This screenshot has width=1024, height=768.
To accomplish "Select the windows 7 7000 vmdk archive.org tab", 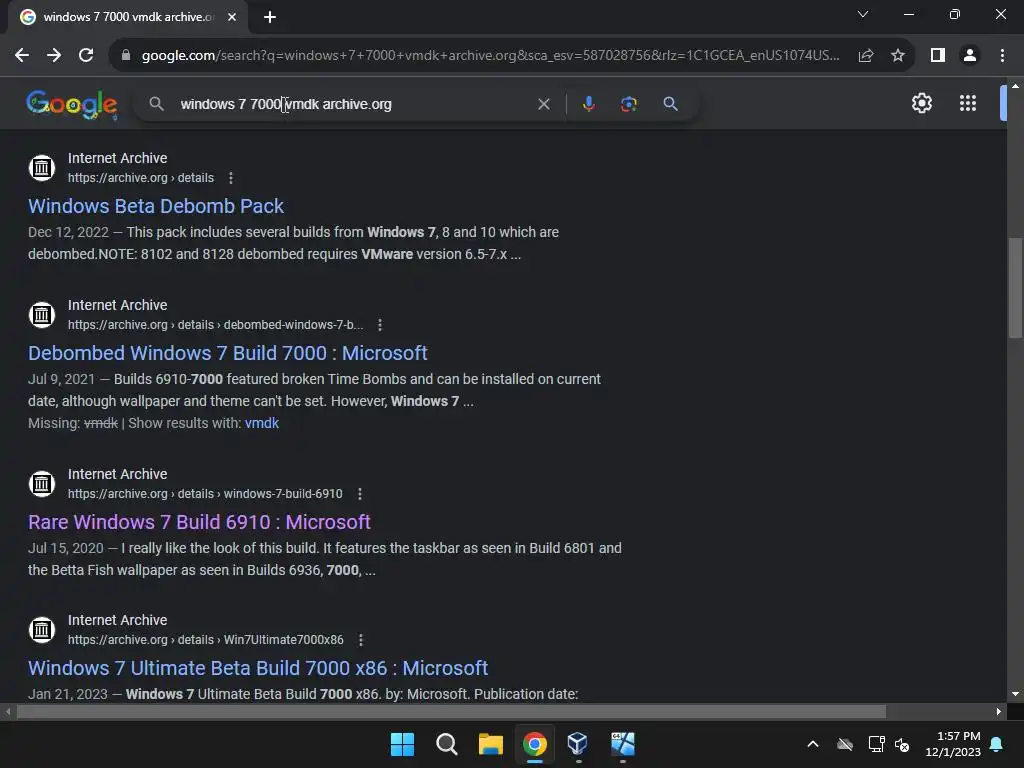I will [128, 17].
